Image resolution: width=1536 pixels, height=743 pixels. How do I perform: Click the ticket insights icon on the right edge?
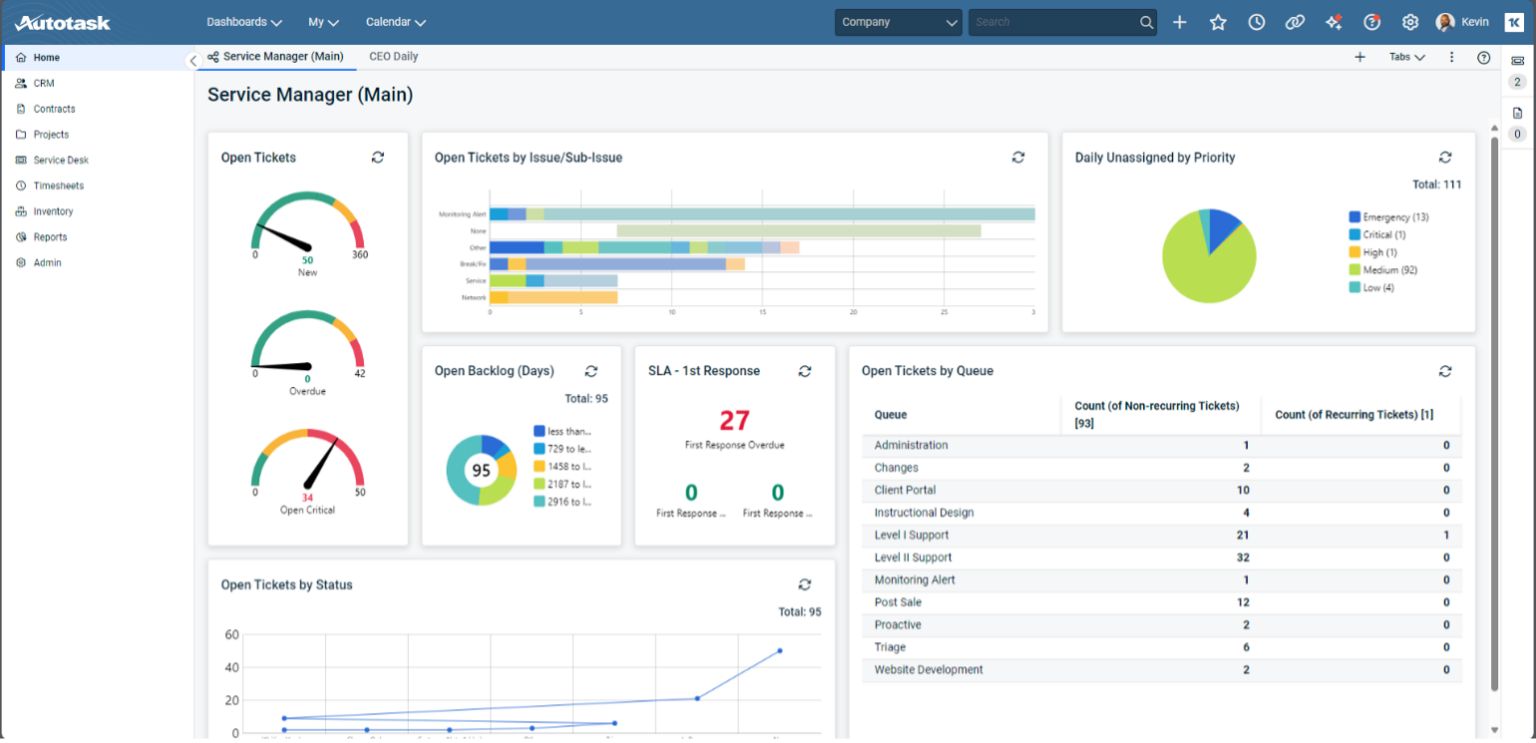coord(1517,60)
